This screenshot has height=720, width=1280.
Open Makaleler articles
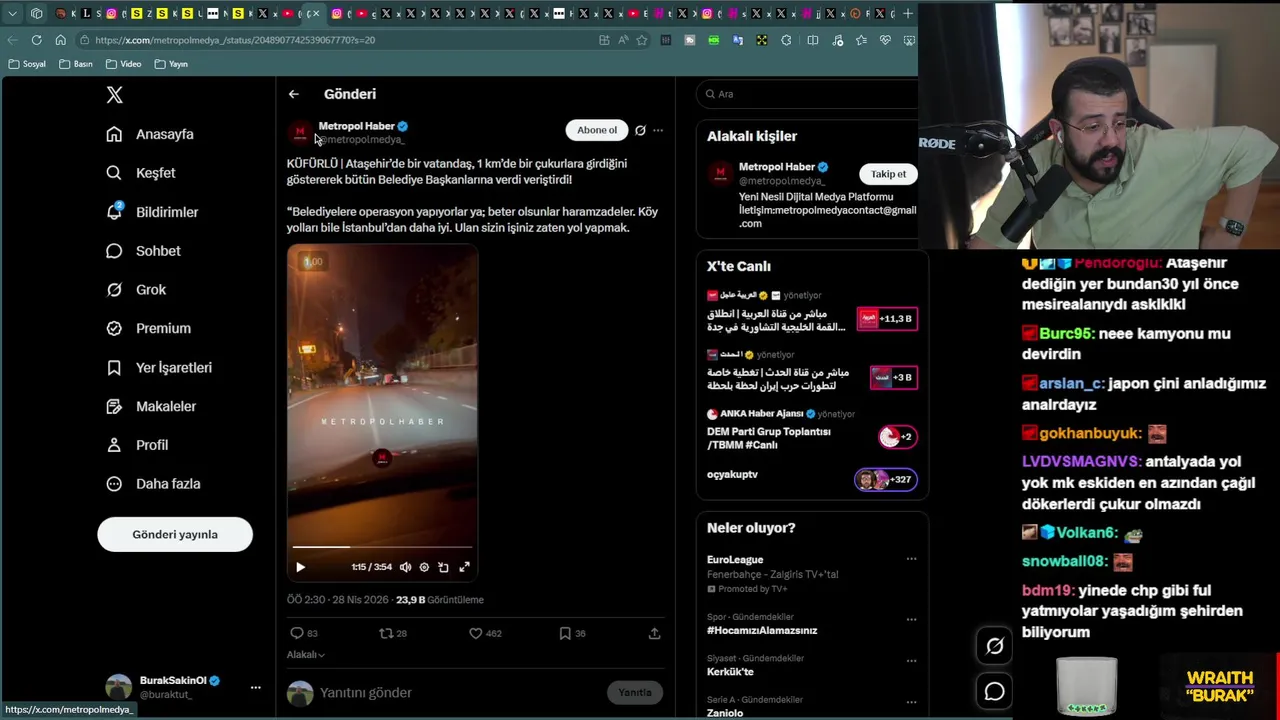(x=151, y=406)
